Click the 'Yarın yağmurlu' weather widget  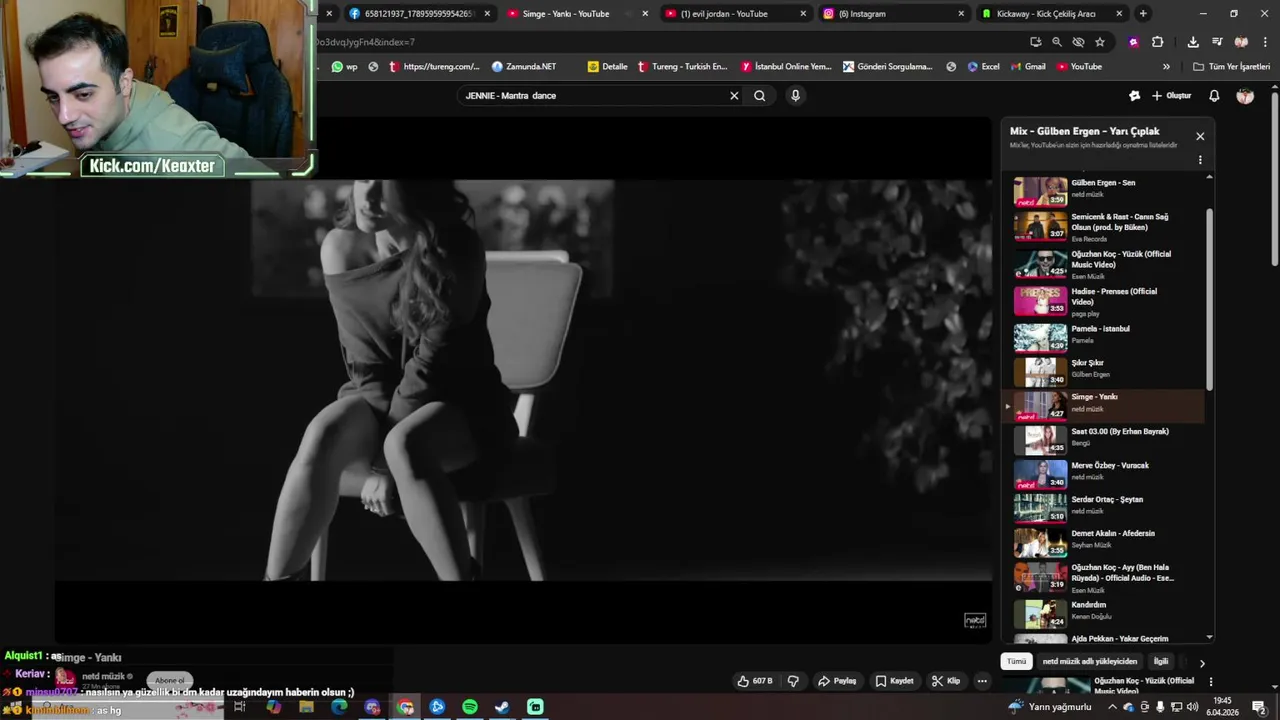[x=1051, y=707]
